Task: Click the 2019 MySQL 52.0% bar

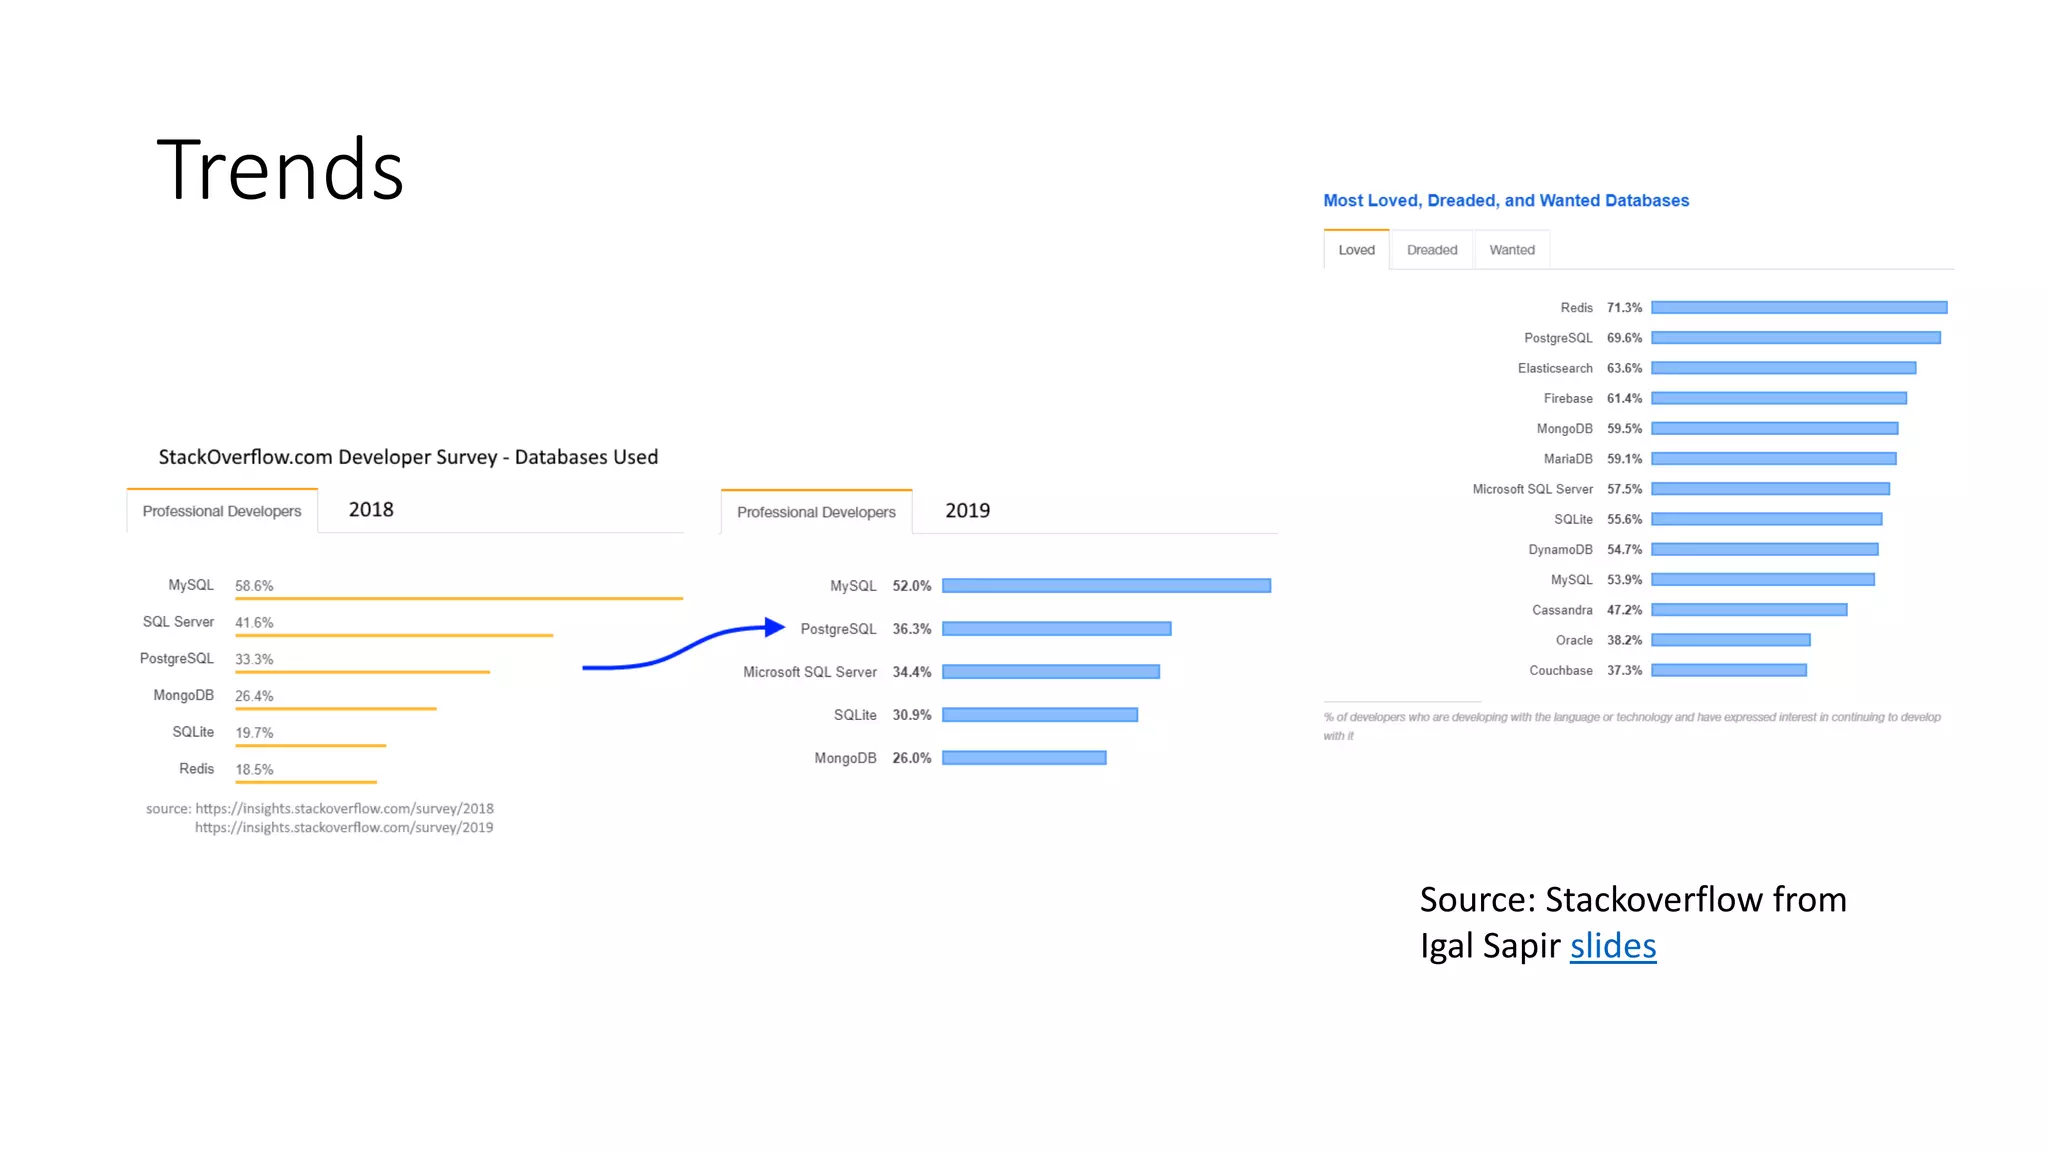Action: click(x=1106, y=586)
